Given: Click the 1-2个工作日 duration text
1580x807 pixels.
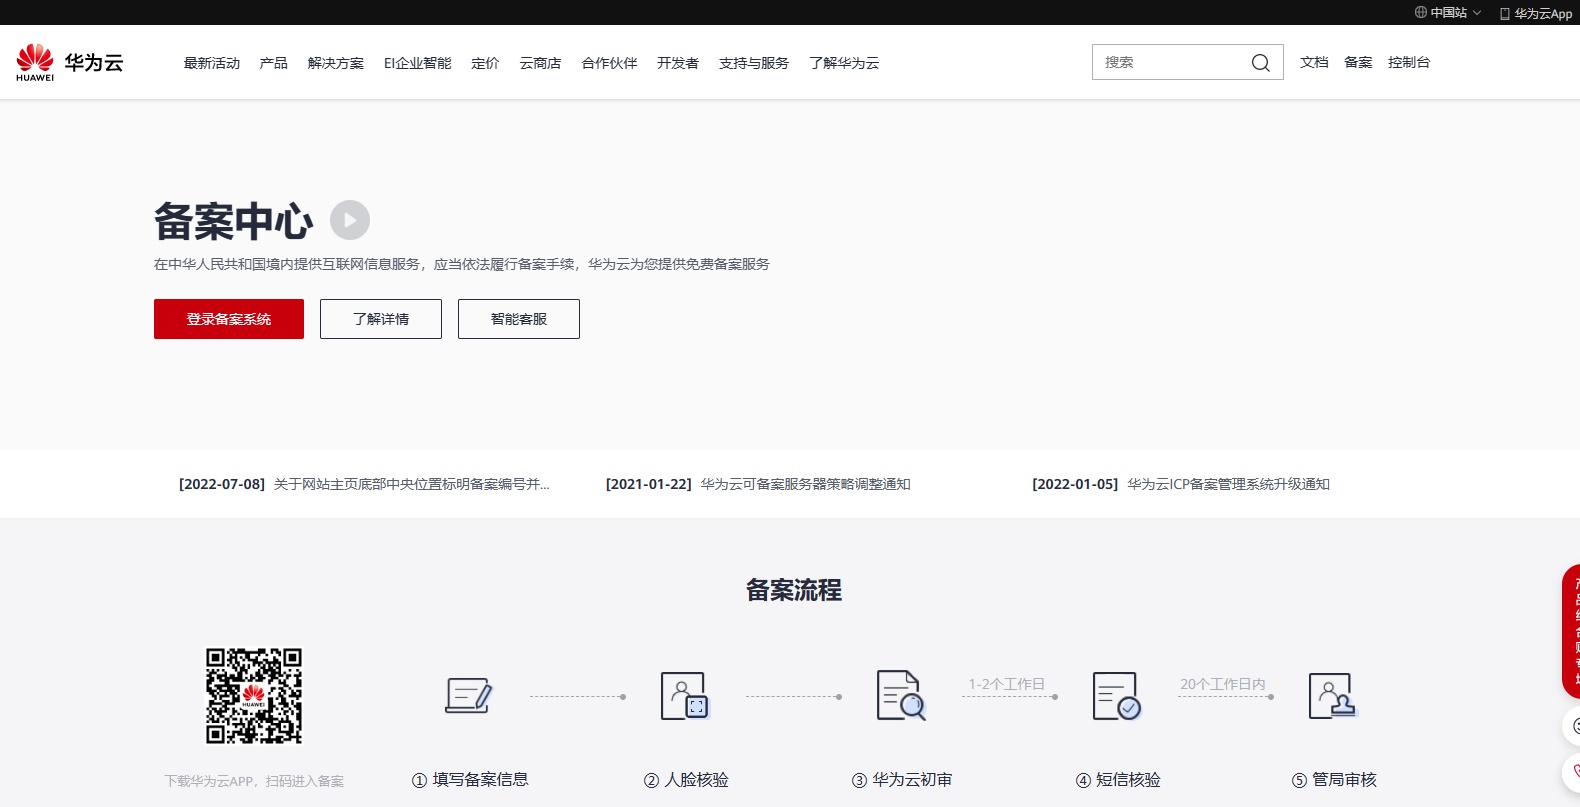Looking at the screenshot, I should [x=1006, y=684].
